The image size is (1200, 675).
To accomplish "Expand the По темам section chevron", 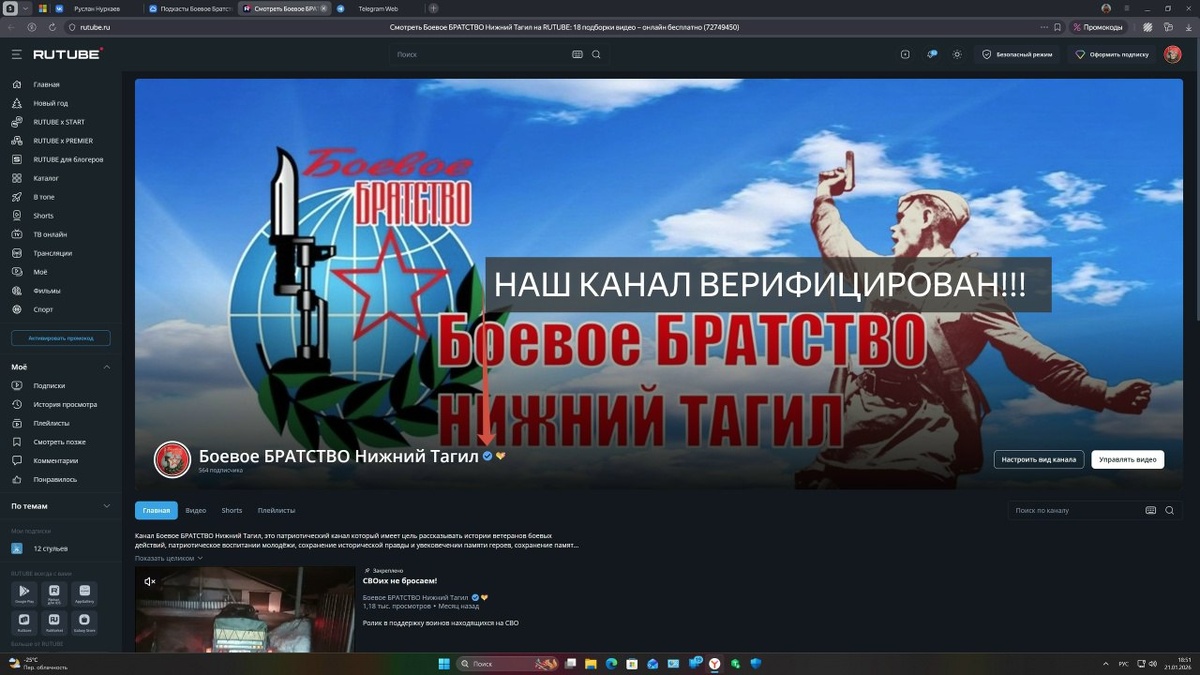I will (107, 506).
